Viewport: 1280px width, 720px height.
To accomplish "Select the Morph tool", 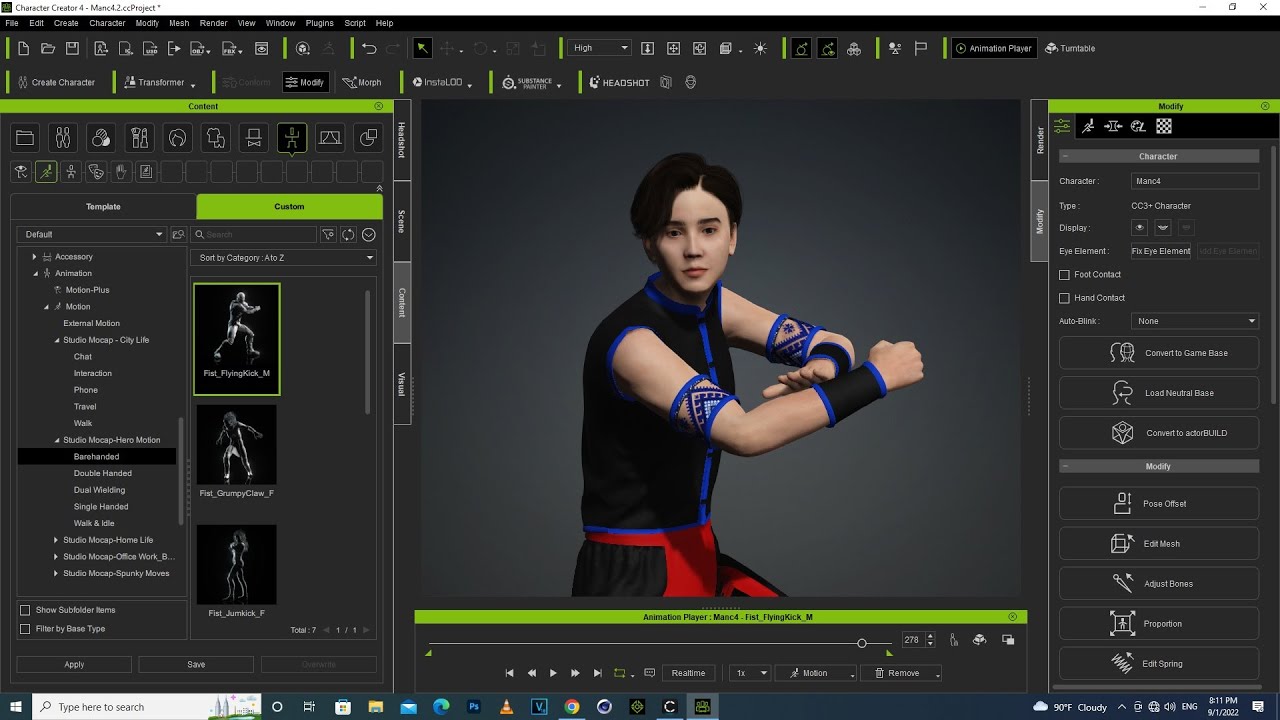I will coord(362,82).
